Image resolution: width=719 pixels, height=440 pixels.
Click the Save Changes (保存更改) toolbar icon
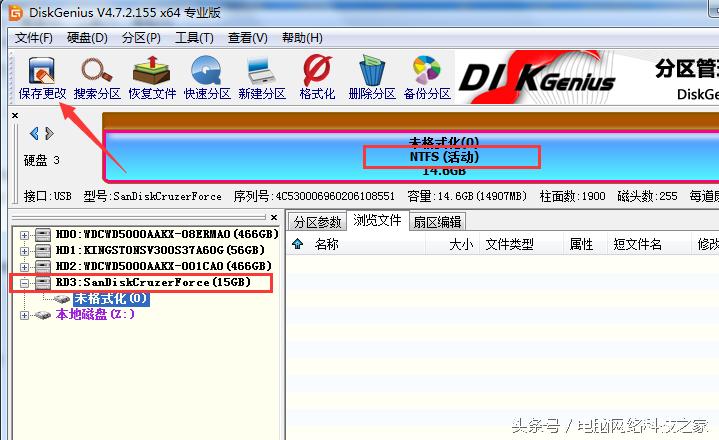pos(42,78)
